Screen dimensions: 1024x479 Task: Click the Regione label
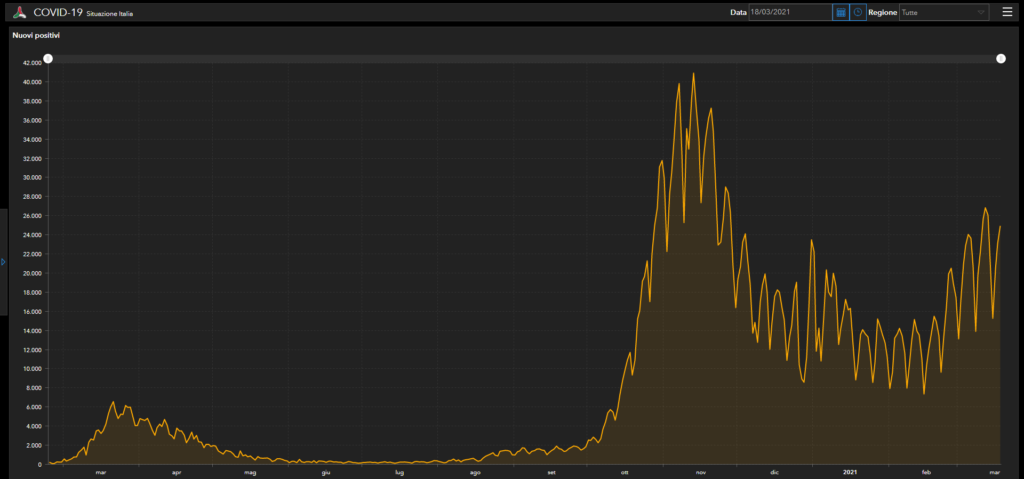[x=882, y=12]
